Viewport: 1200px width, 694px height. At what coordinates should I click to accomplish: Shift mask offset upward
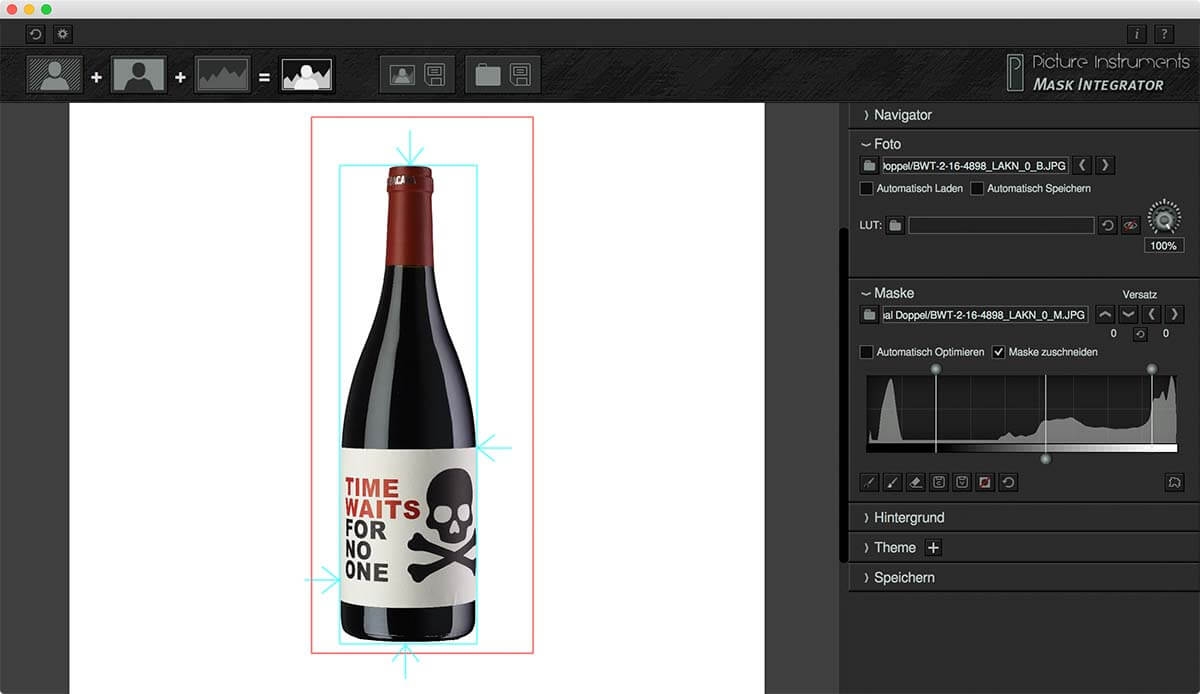point(1105,314)
